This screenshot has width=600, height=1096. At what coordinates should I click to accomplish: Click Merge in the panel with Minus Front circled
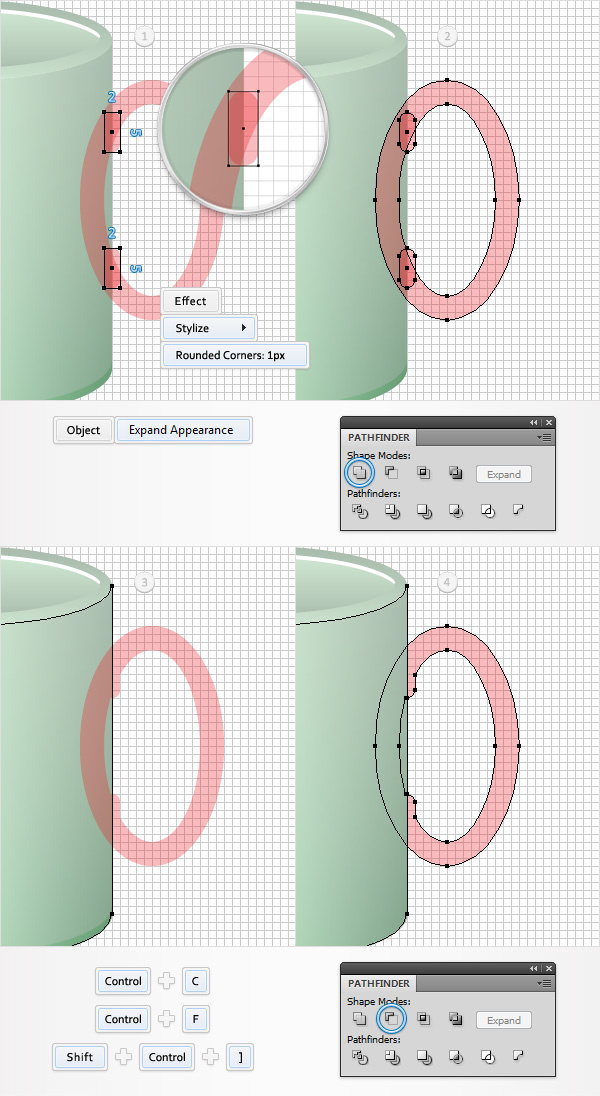424,1057
